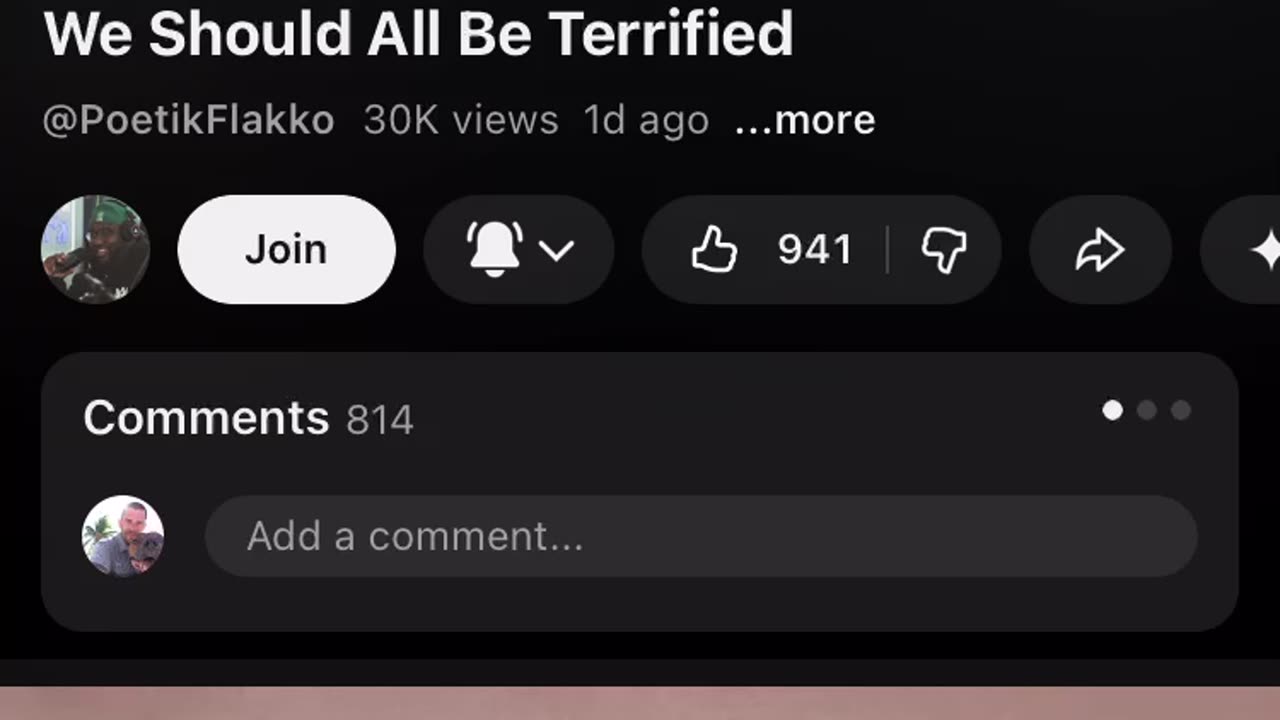Open the @PoetikFlakko channel link
The width and height of the screenshot is (1280, 720).
coord(188,120)
